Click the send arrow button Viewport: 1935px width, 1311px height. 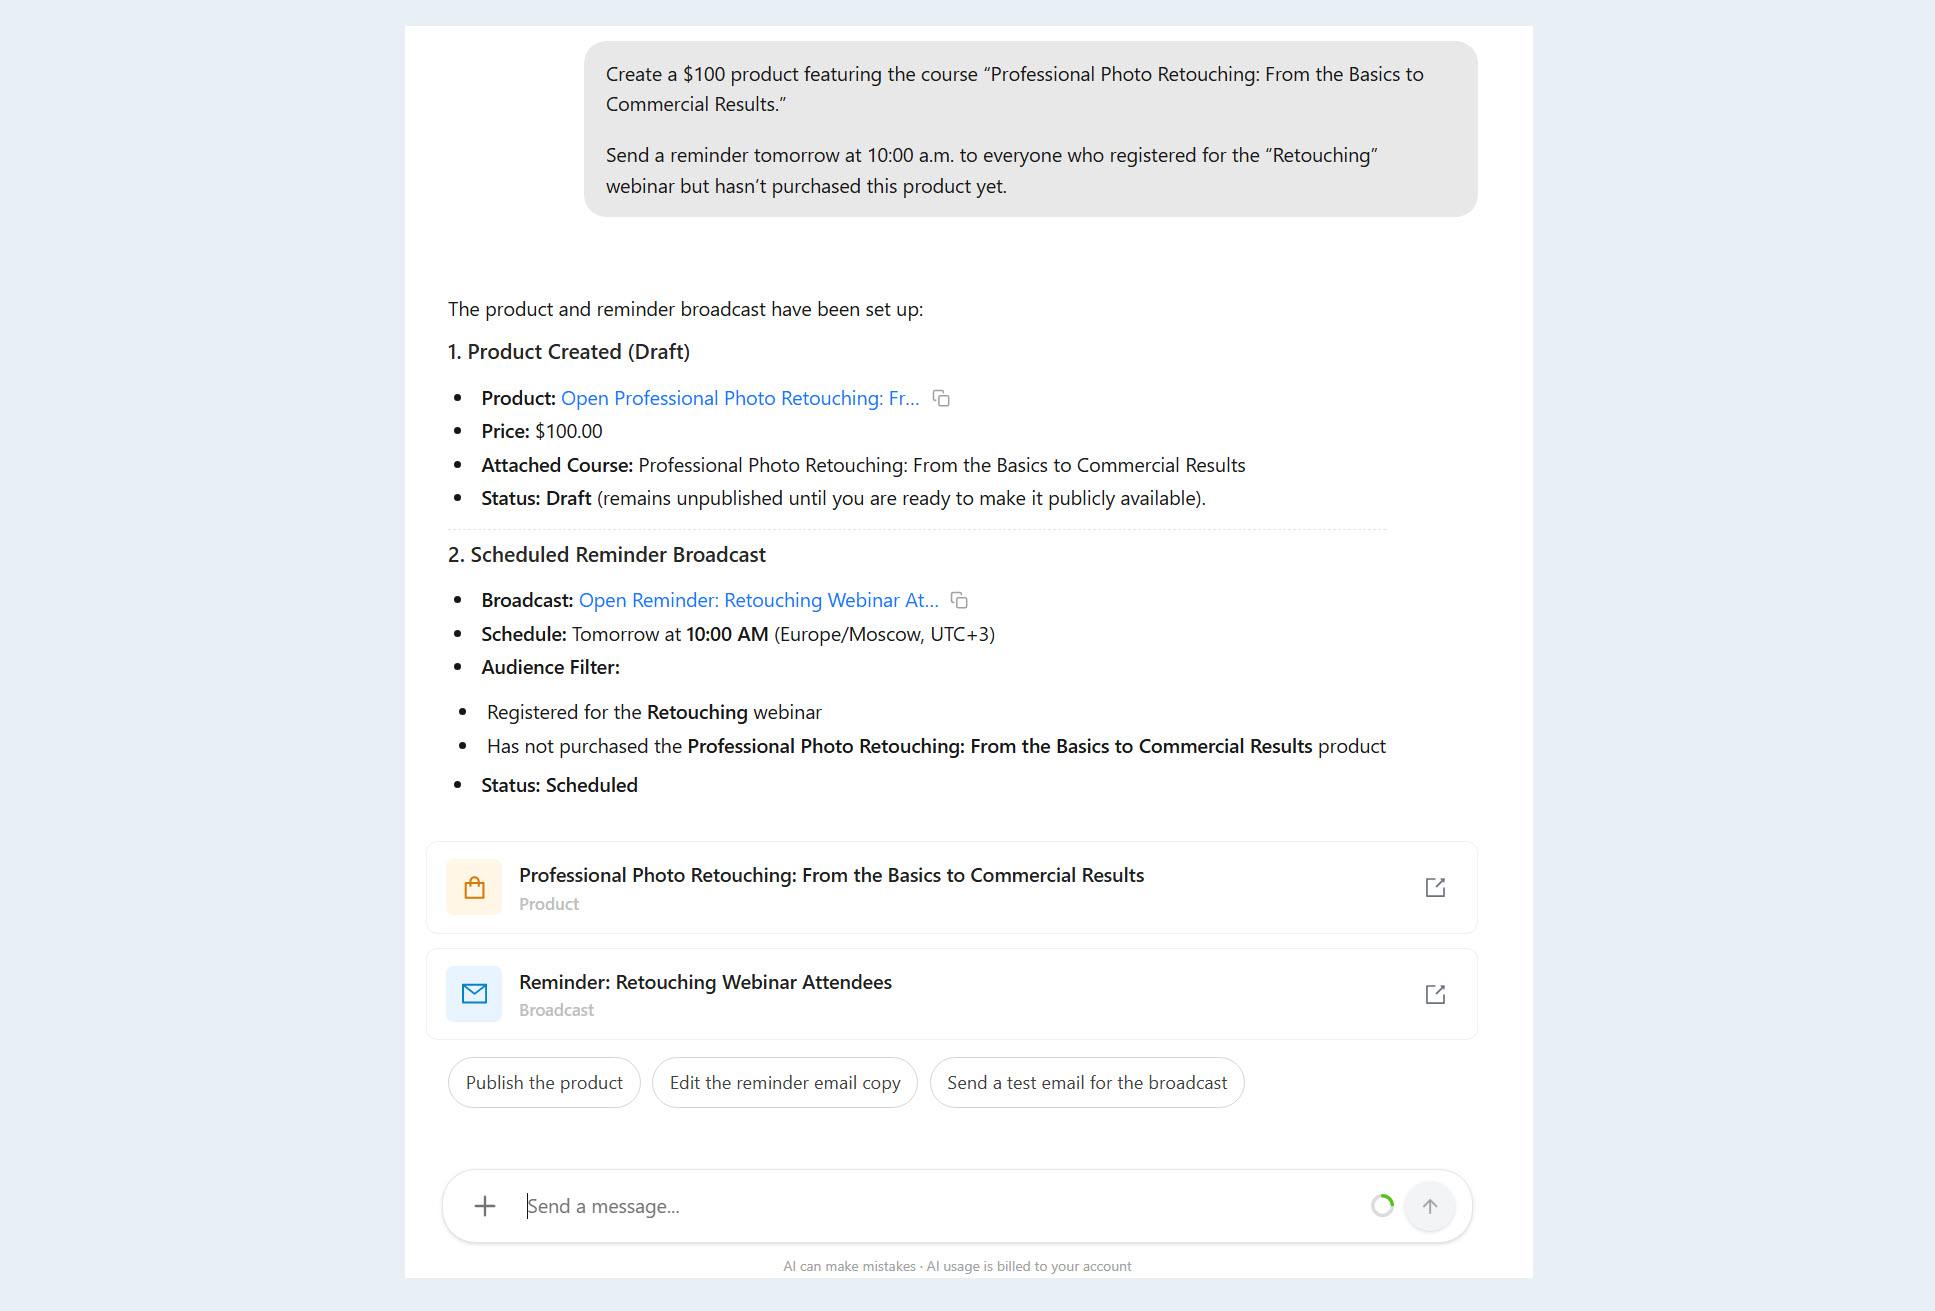tap(1430, 1206)
